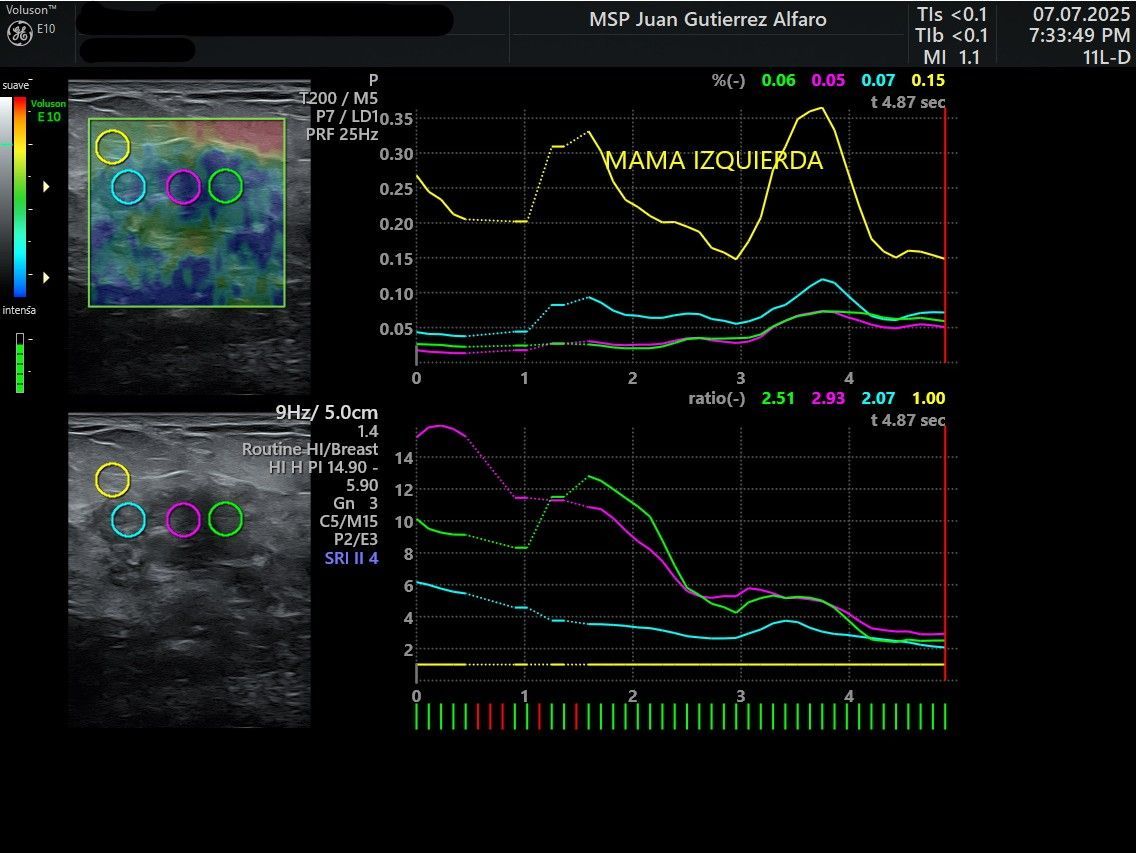Image resolution: width=1136 pixels, height=853 pixels.
Task: Click t 4.87 sec on ratio graph
Action: (x=908, y=420)
